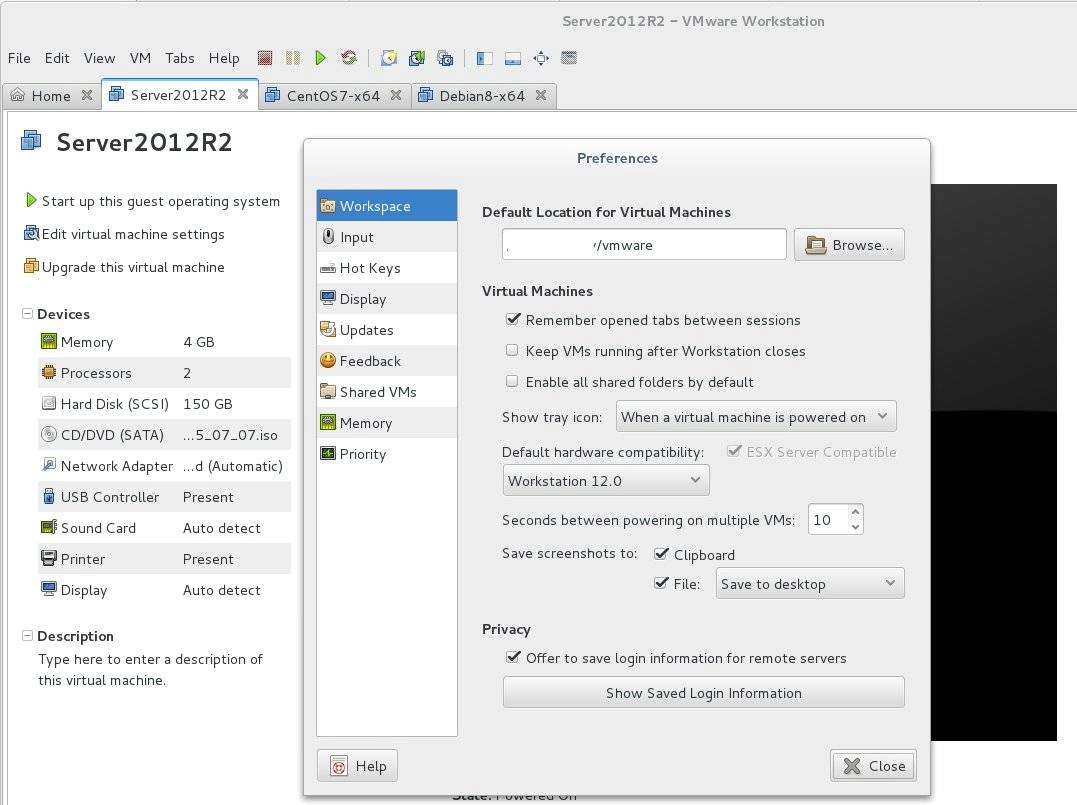Click the unity/console view toolbar icon
Viewport: 1077px width, 805px height.
(569, 58)
